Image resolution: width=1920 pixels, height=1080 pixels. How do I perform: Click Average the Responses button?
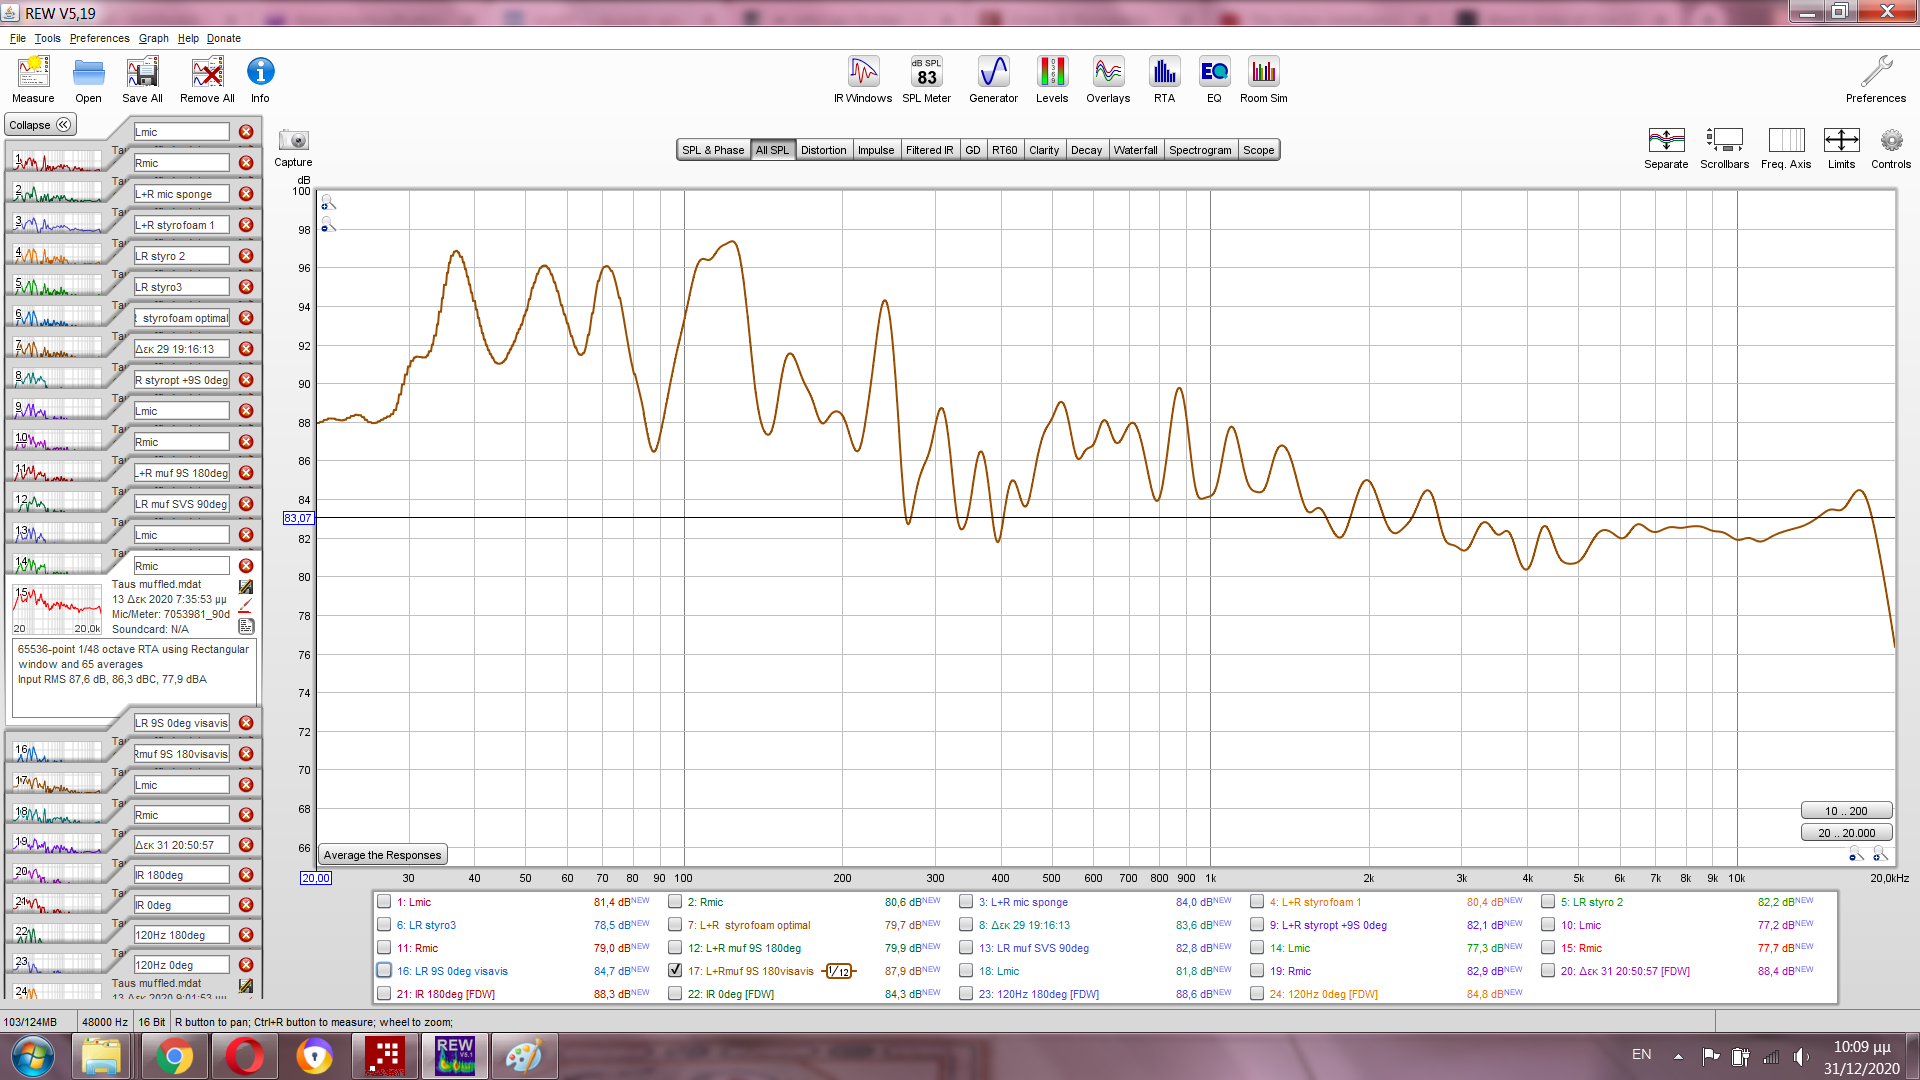tap(382, 855)
